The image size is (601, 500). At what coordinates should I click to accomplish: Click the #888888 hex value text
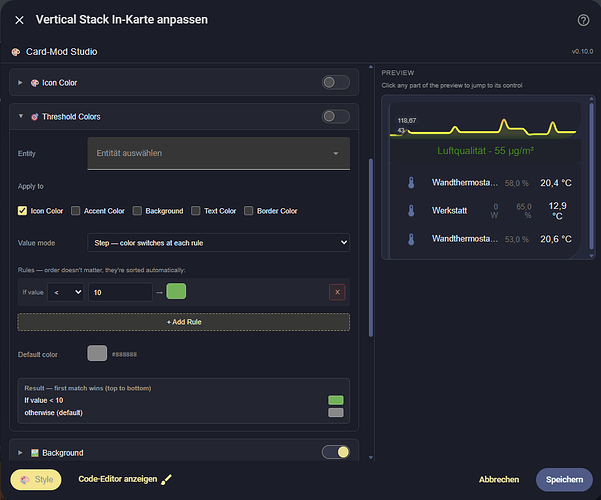click(x=124, y=354)
